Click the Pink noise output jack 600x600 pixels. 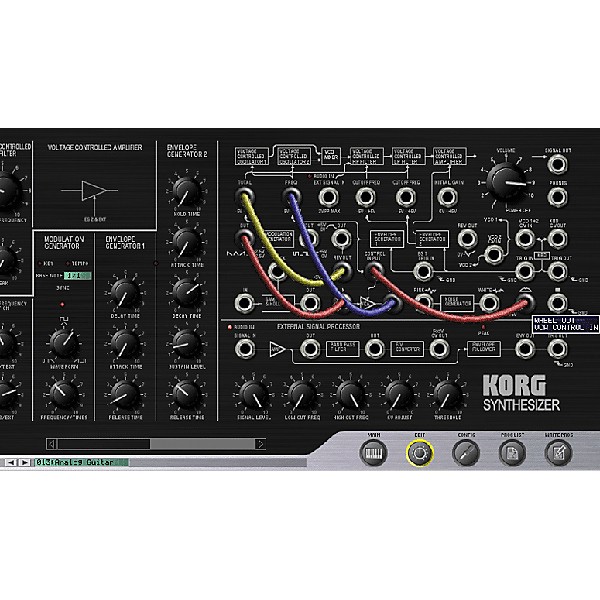point(424,303)
